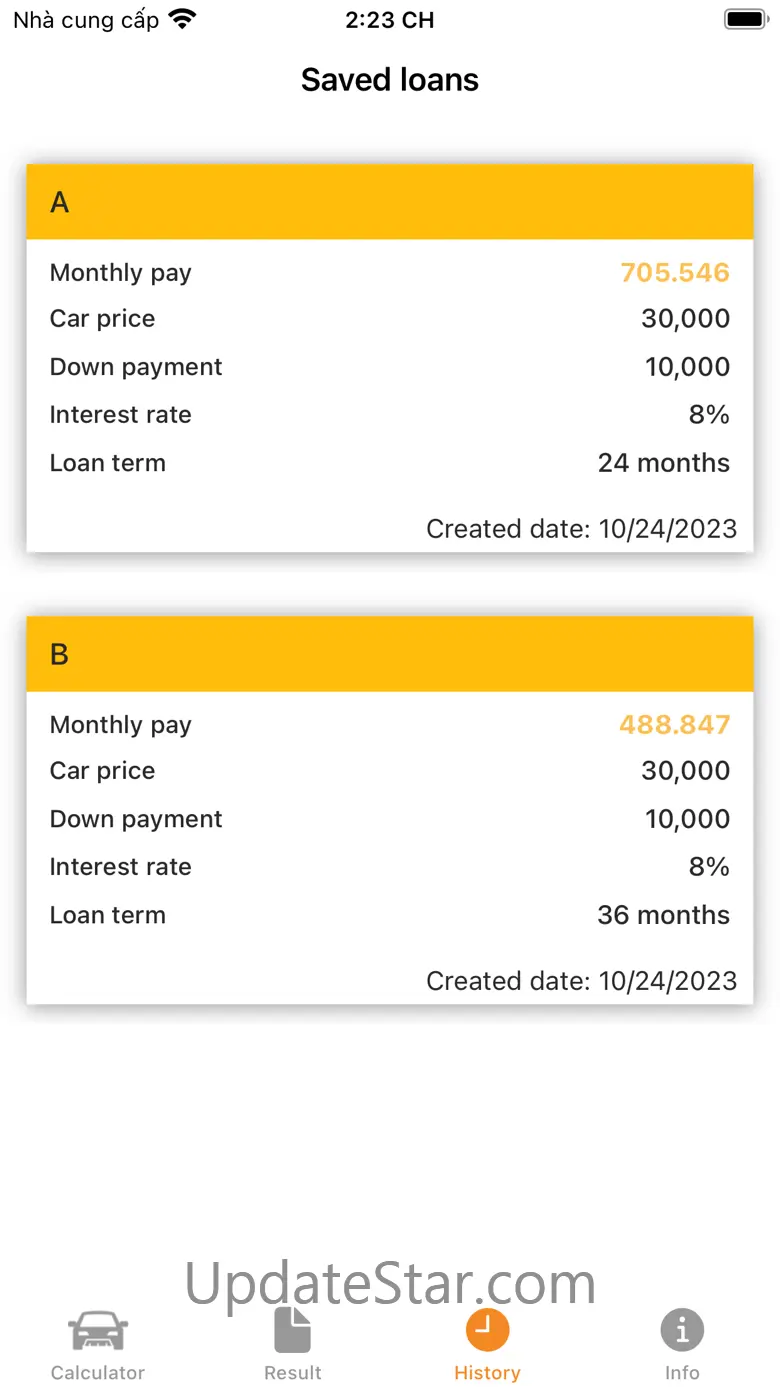Viewport: 780px width, 1387px height.
Task: Tap the History clock icon
Action: tap(487, 1330)
